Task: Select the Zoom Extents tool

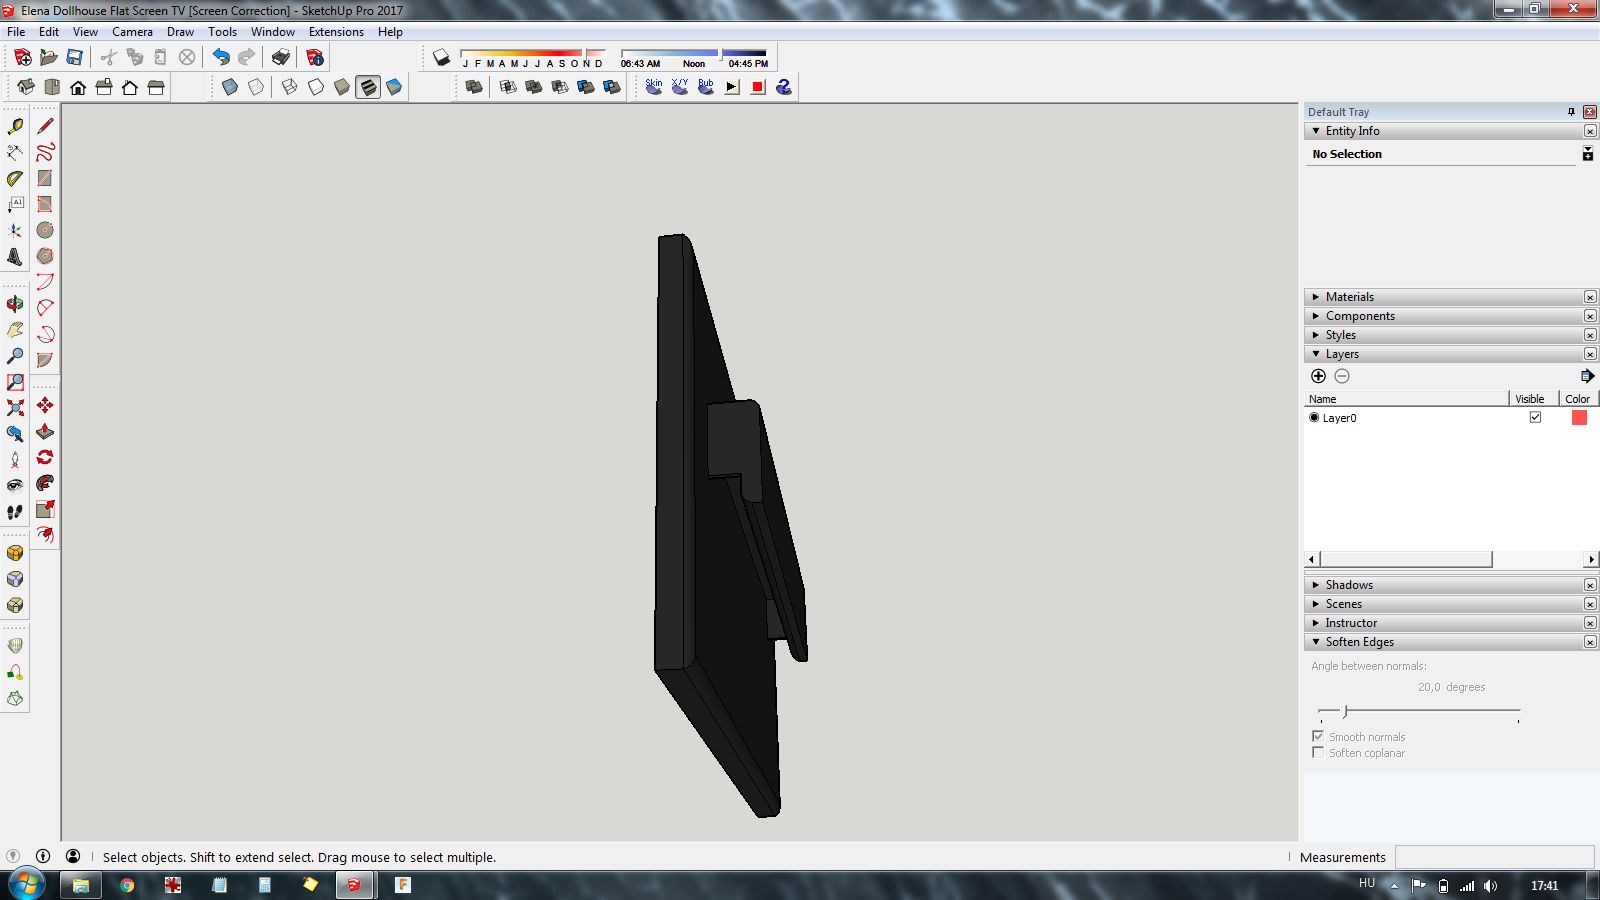Action: pyautogui.click(x=15, y=407)
